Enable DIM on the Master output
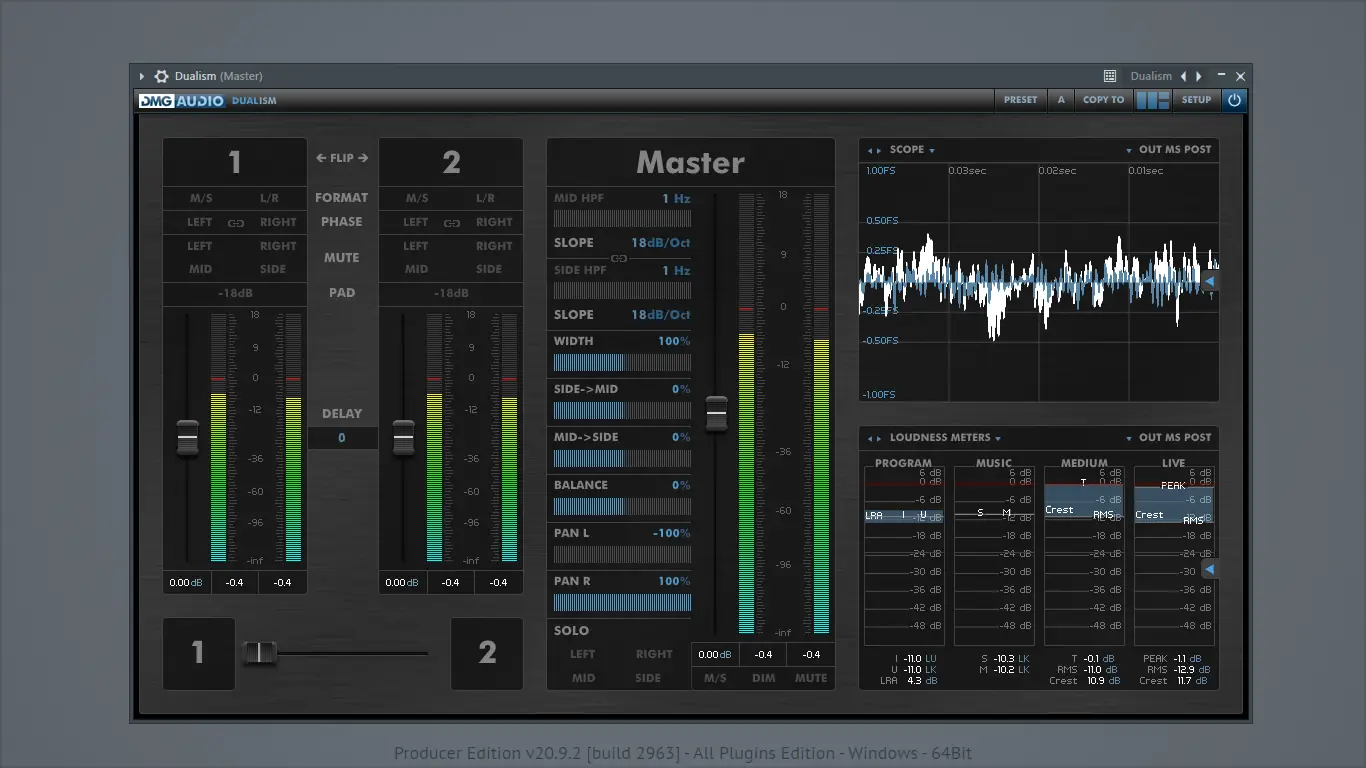The image size is (1366, 768). click(764, 678)
